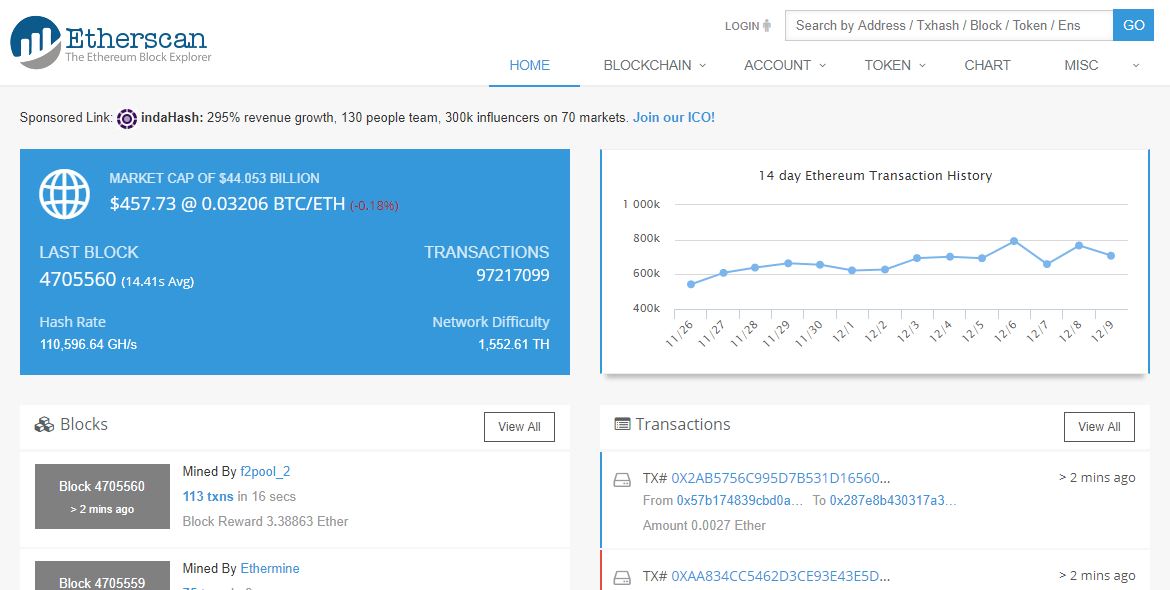Open the CHART page
The image size is (1170, 590).
(x=987, y=66)
